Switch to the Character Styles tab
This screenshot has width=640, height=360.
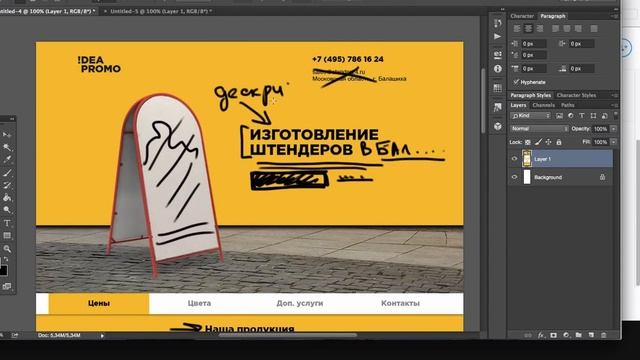point(576,95)
